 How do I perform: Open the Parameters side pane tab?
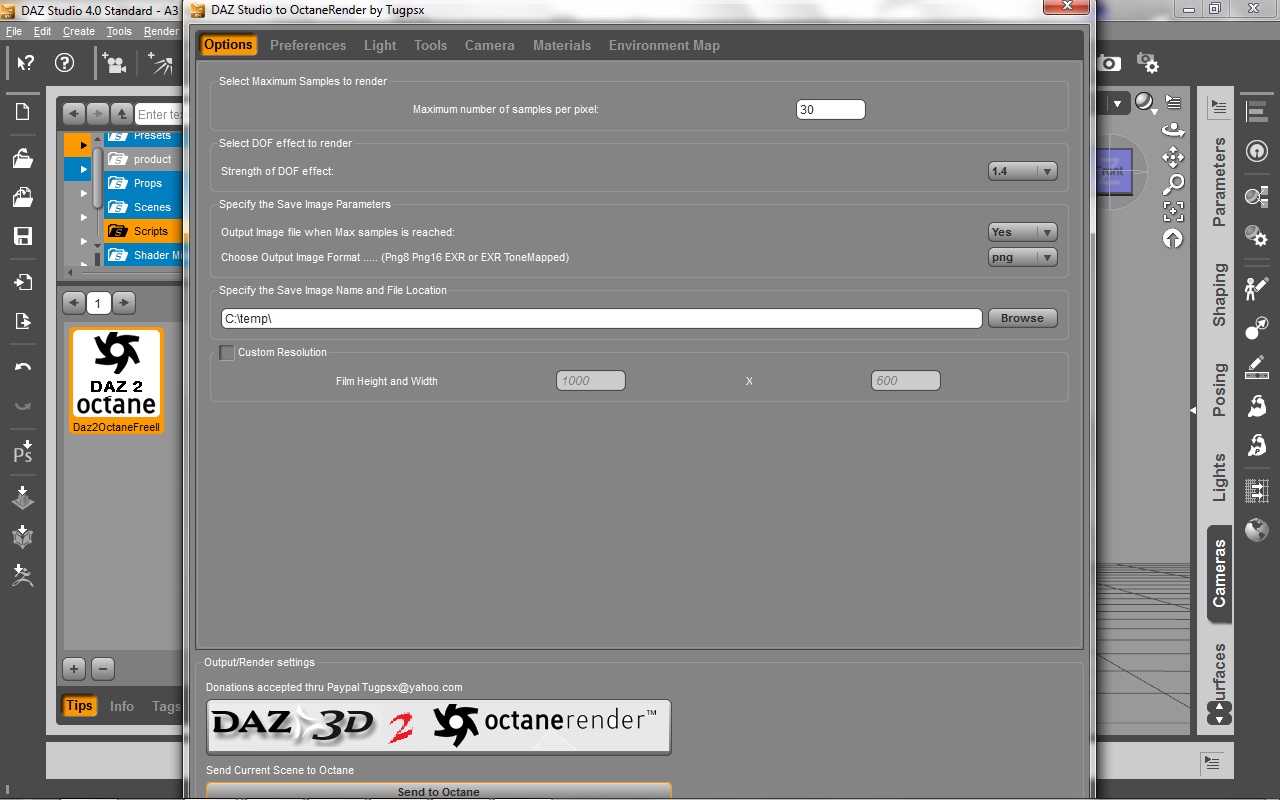tap(1219, 182)
